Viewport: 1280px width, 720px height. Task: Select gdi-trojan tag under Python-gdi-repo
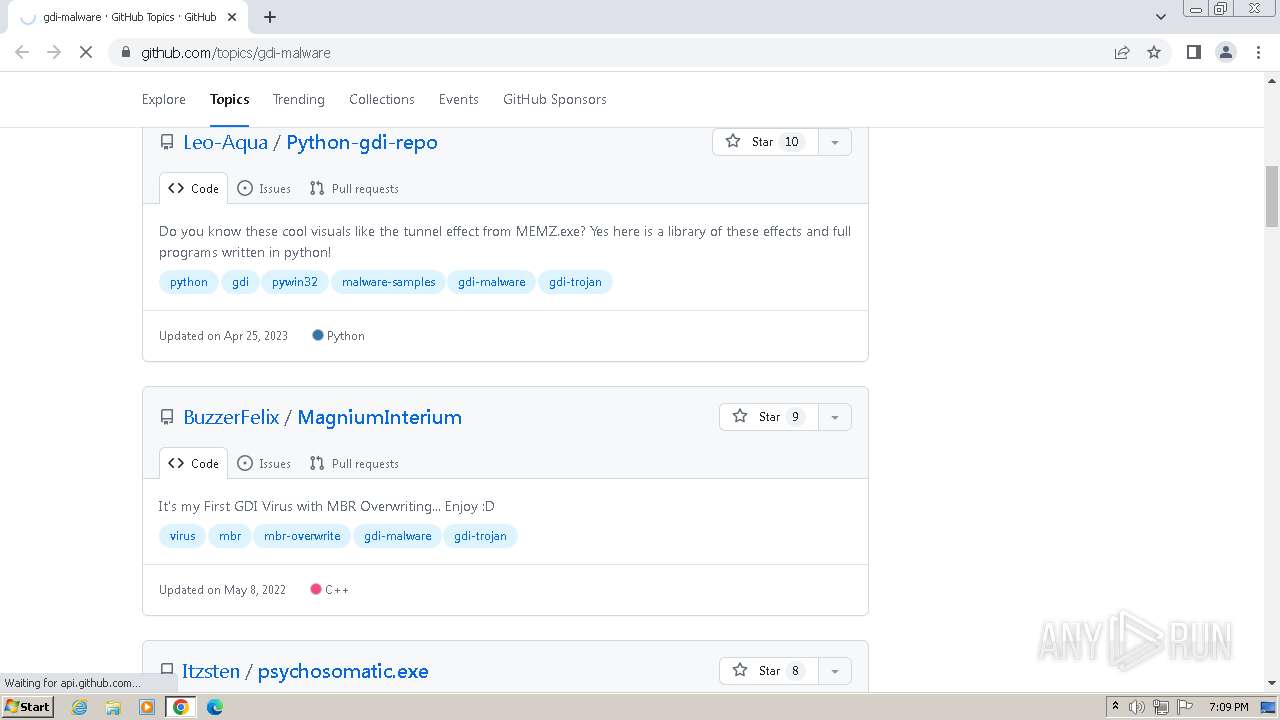pyautogui.click(x=575, y=282)
